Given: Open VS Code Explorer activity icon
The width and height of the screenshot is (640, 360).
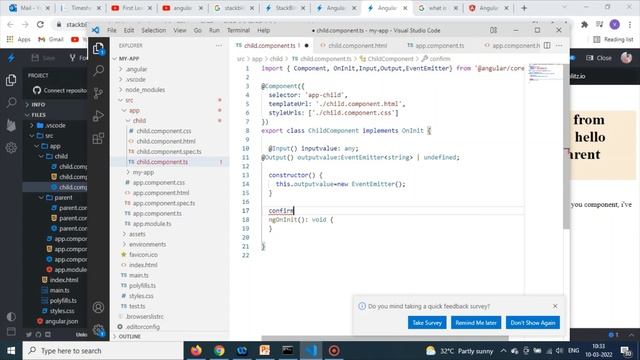Looking at the screenshot, I should 98,49.
